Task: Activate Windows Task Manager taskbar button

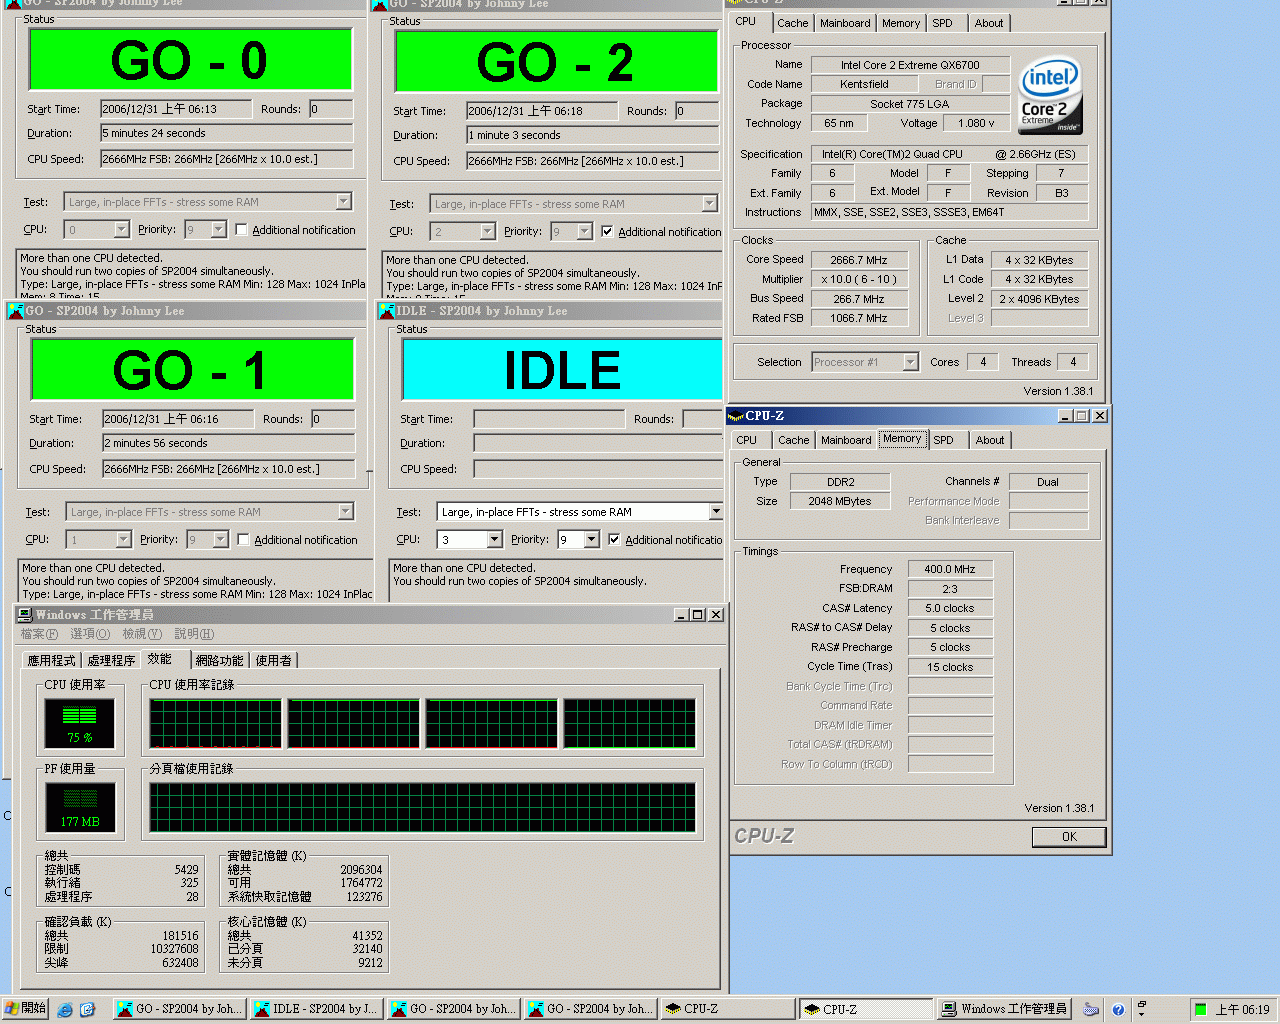Action: tap(1003, 1009)
